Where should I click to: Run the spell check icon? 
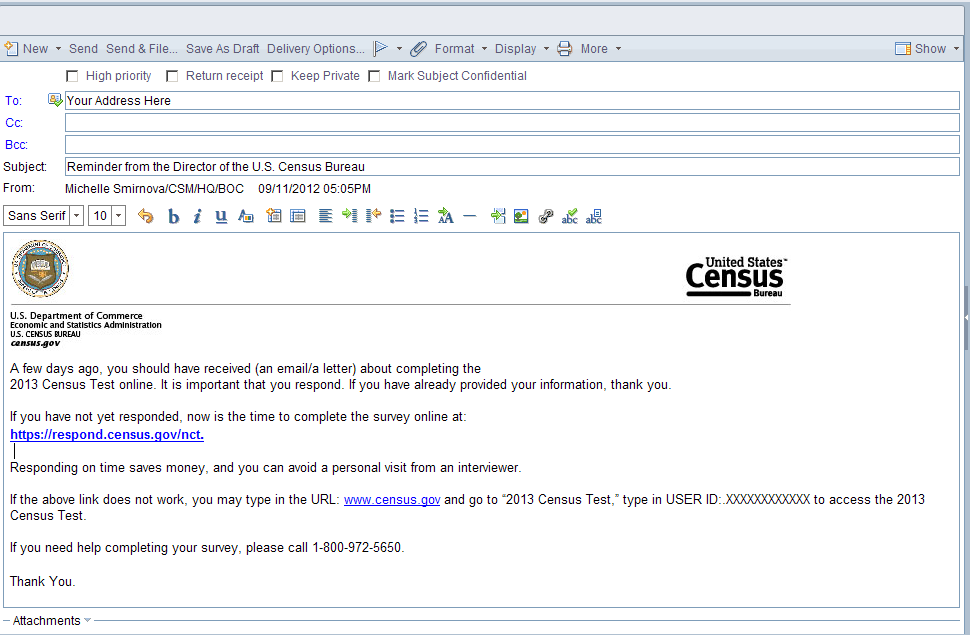(x=570, y=215)
